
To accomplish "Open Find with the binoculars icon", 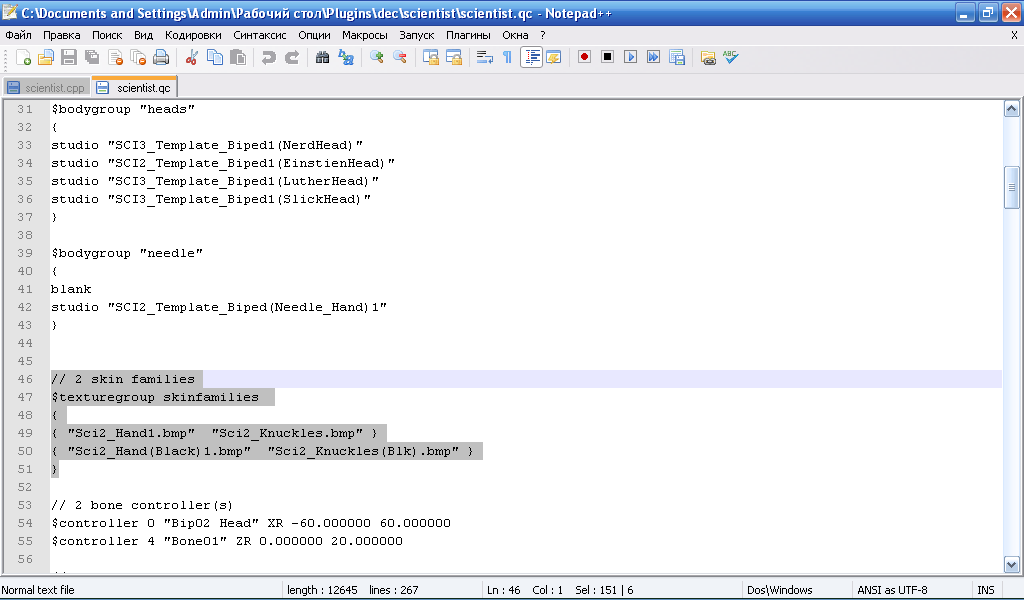I will 322,57.
